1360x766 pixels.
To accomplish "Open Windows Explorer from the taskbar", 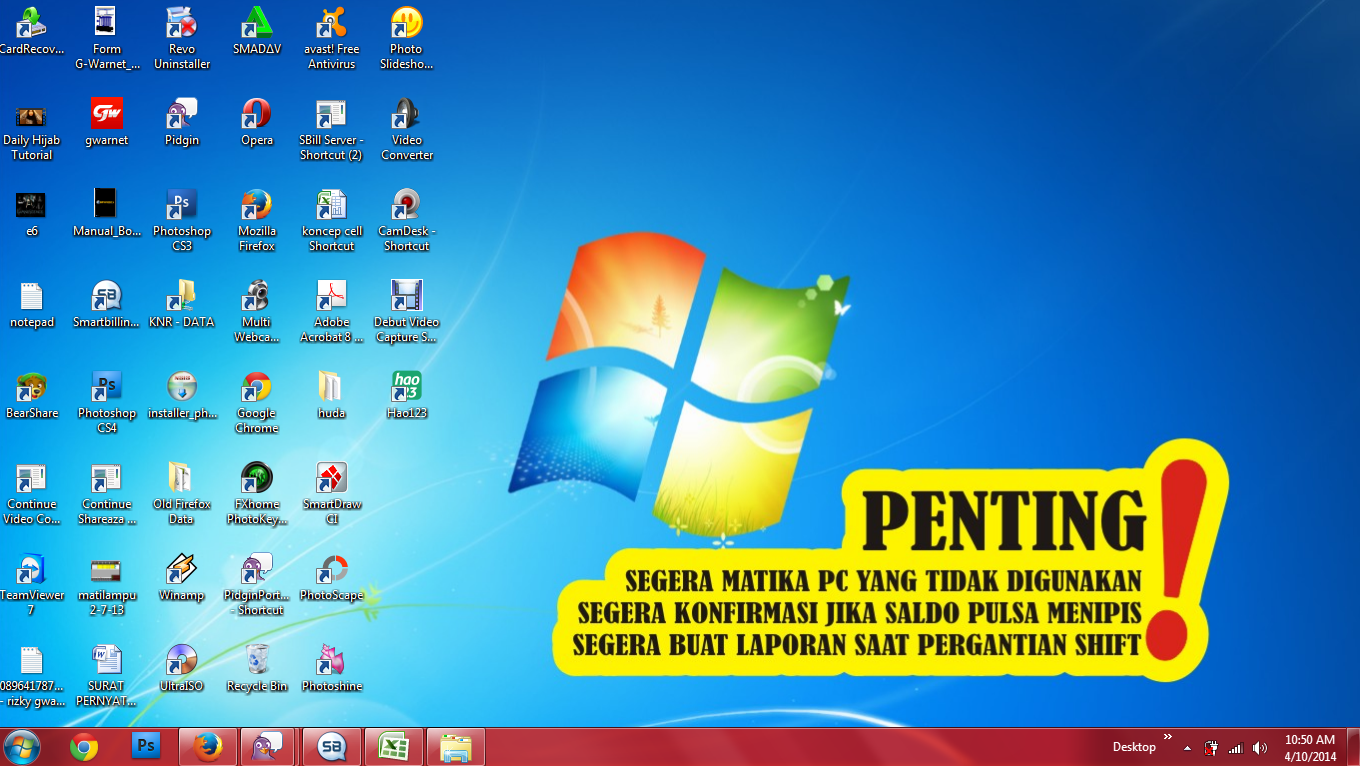I will click(x=456, y=747).
